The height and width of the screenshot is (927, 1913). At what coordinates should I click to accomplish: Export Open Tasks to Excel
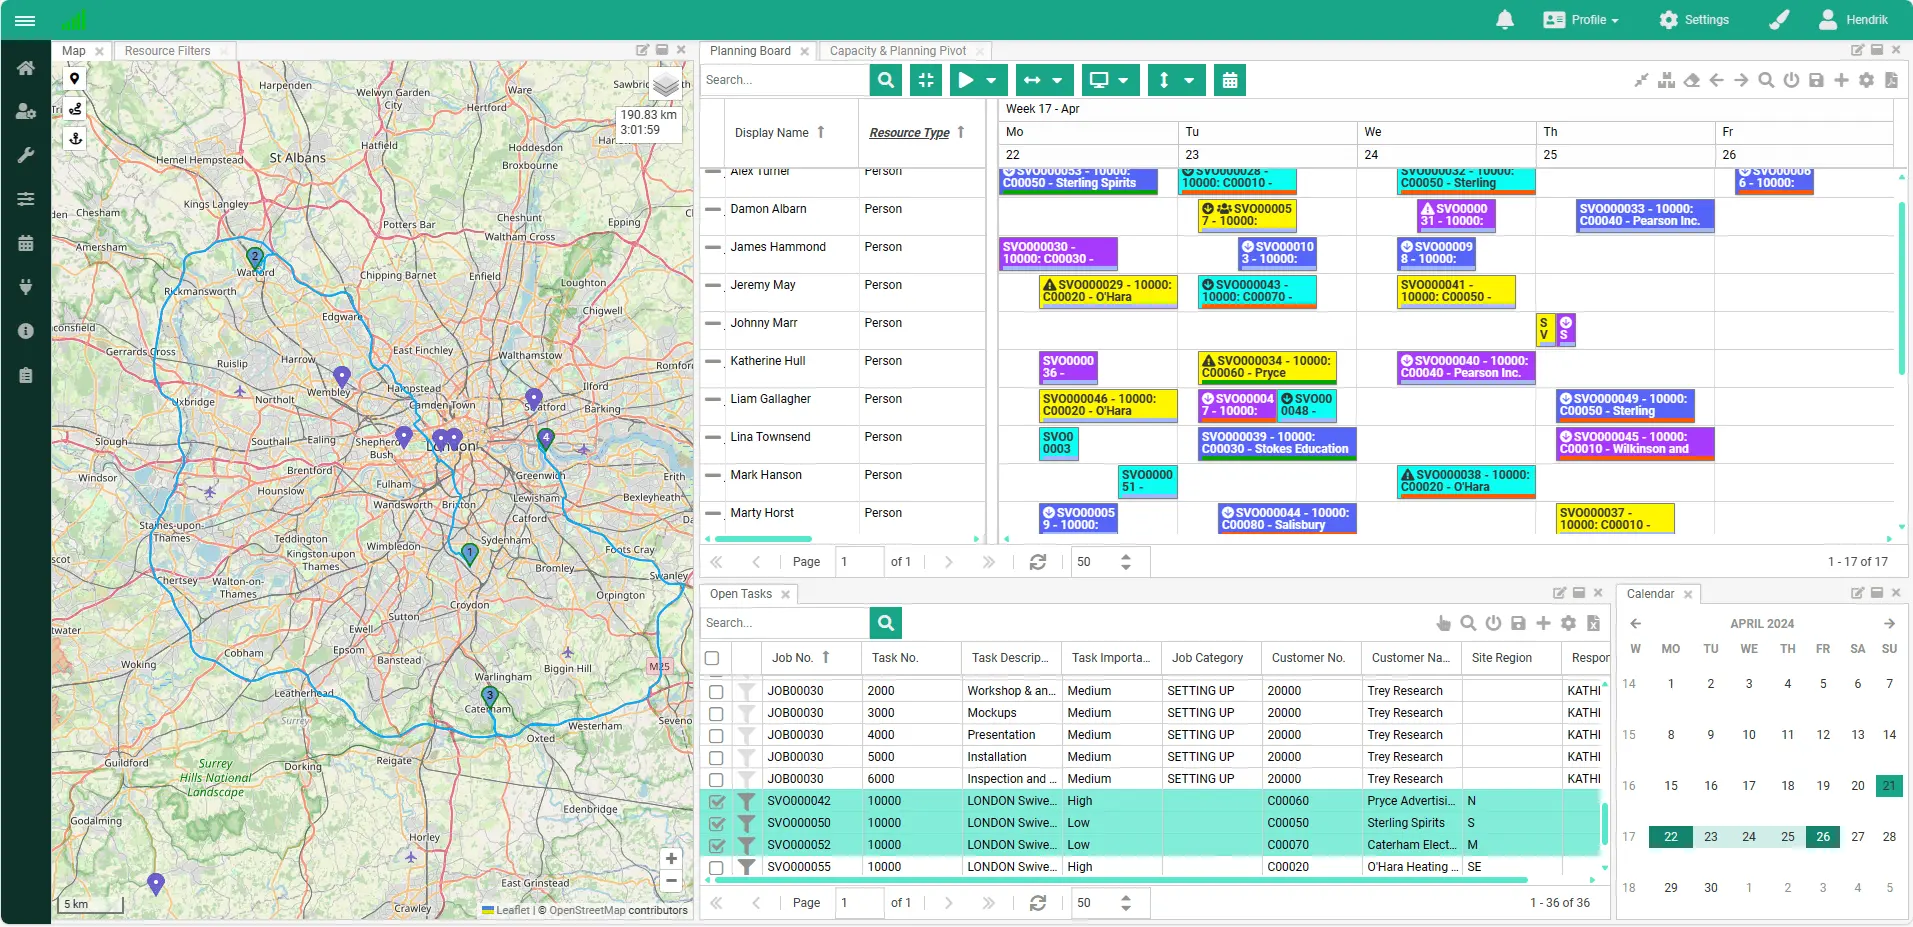click(1592, 622)
